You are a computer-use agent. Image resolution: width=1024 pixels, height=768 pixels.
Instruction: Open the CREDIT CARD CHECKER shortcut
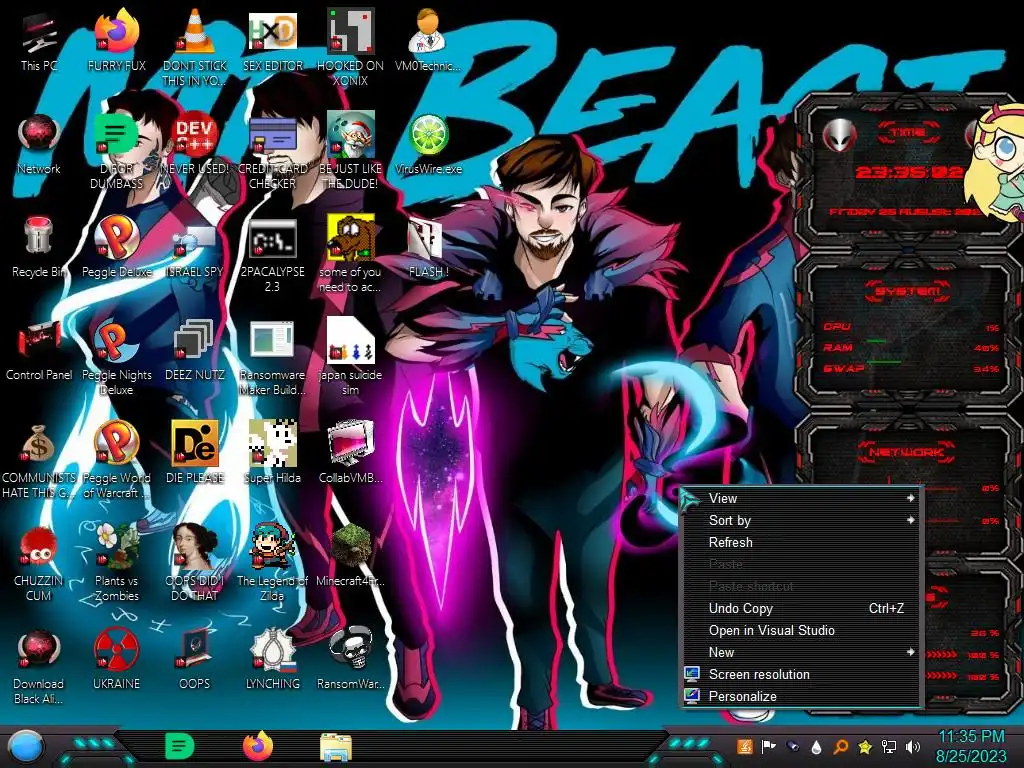[272, 136]
